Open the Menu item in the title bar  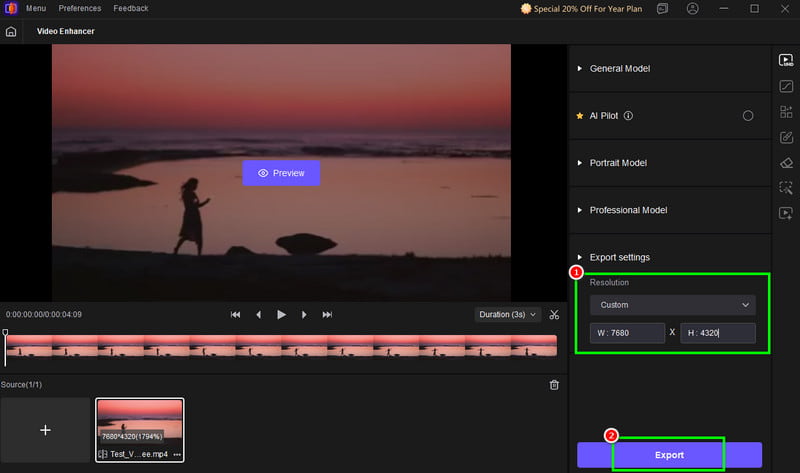[36, 9]
